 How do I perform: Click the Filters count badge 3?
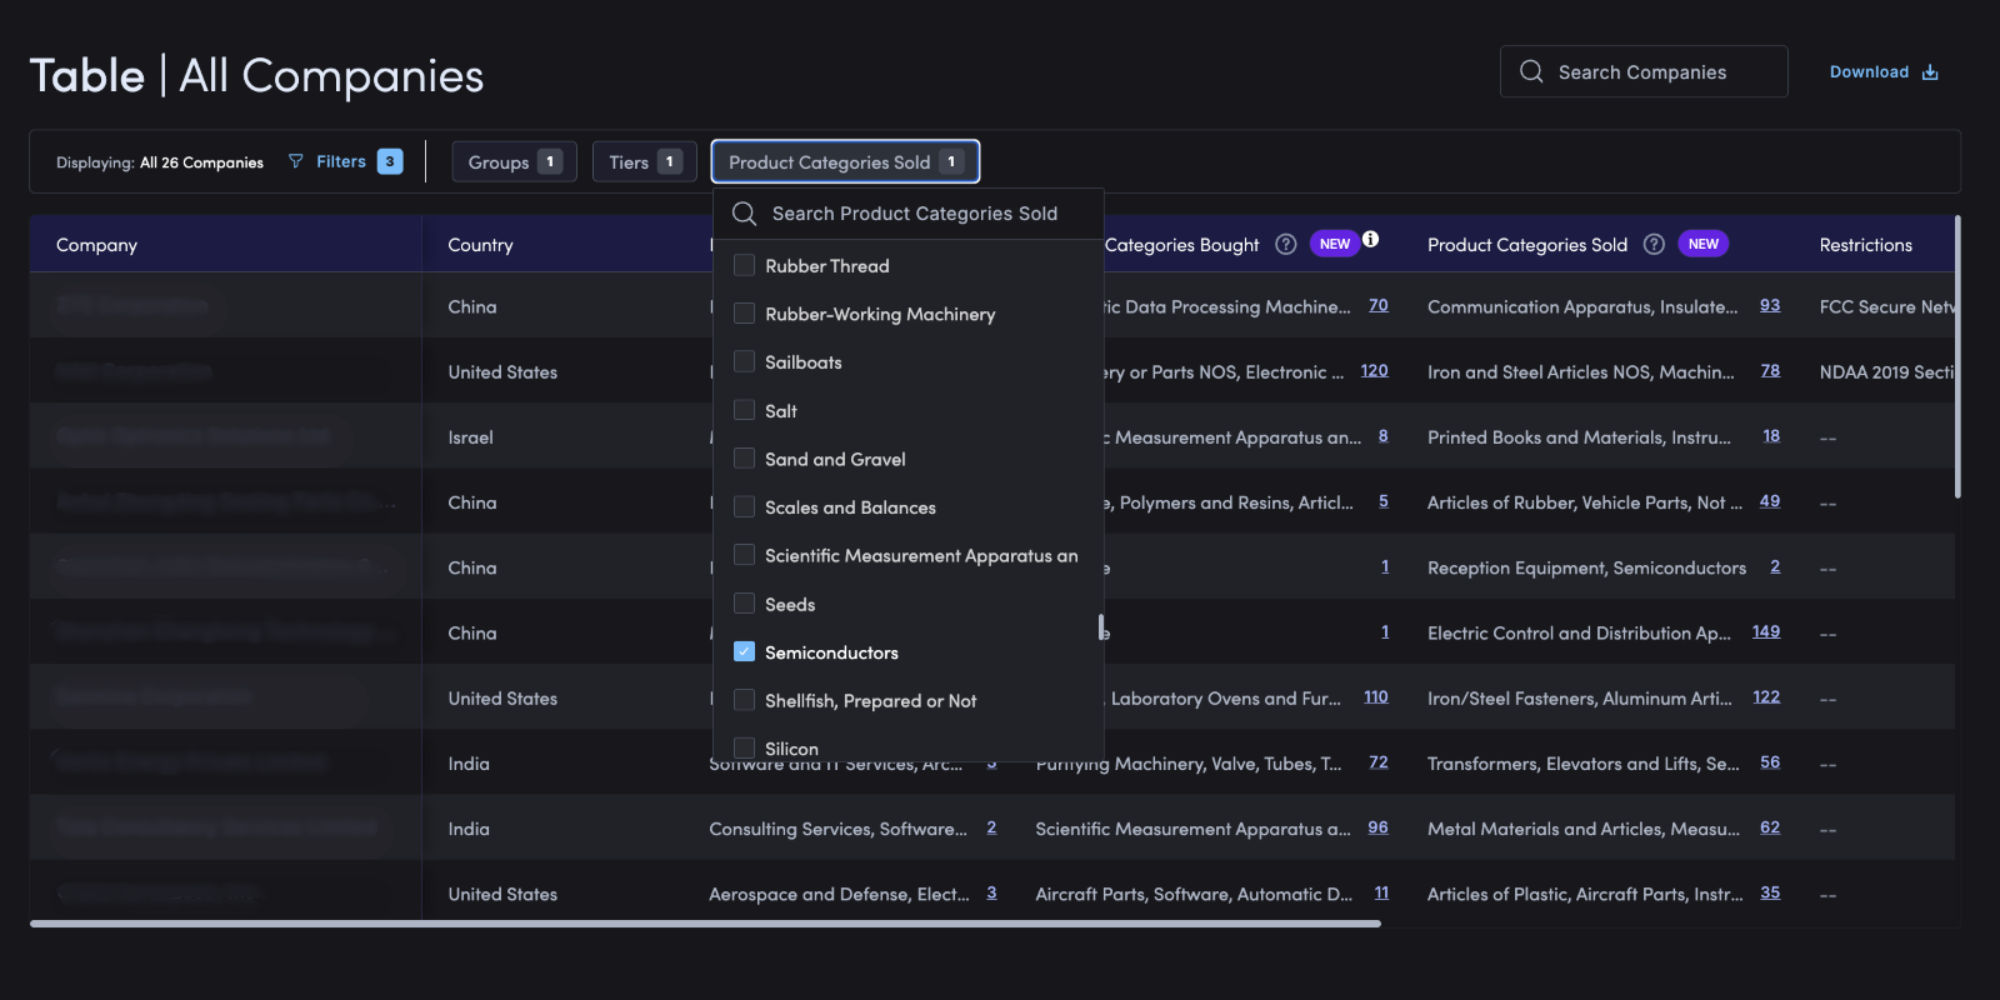pyautogui.click(x=390, y=161)
